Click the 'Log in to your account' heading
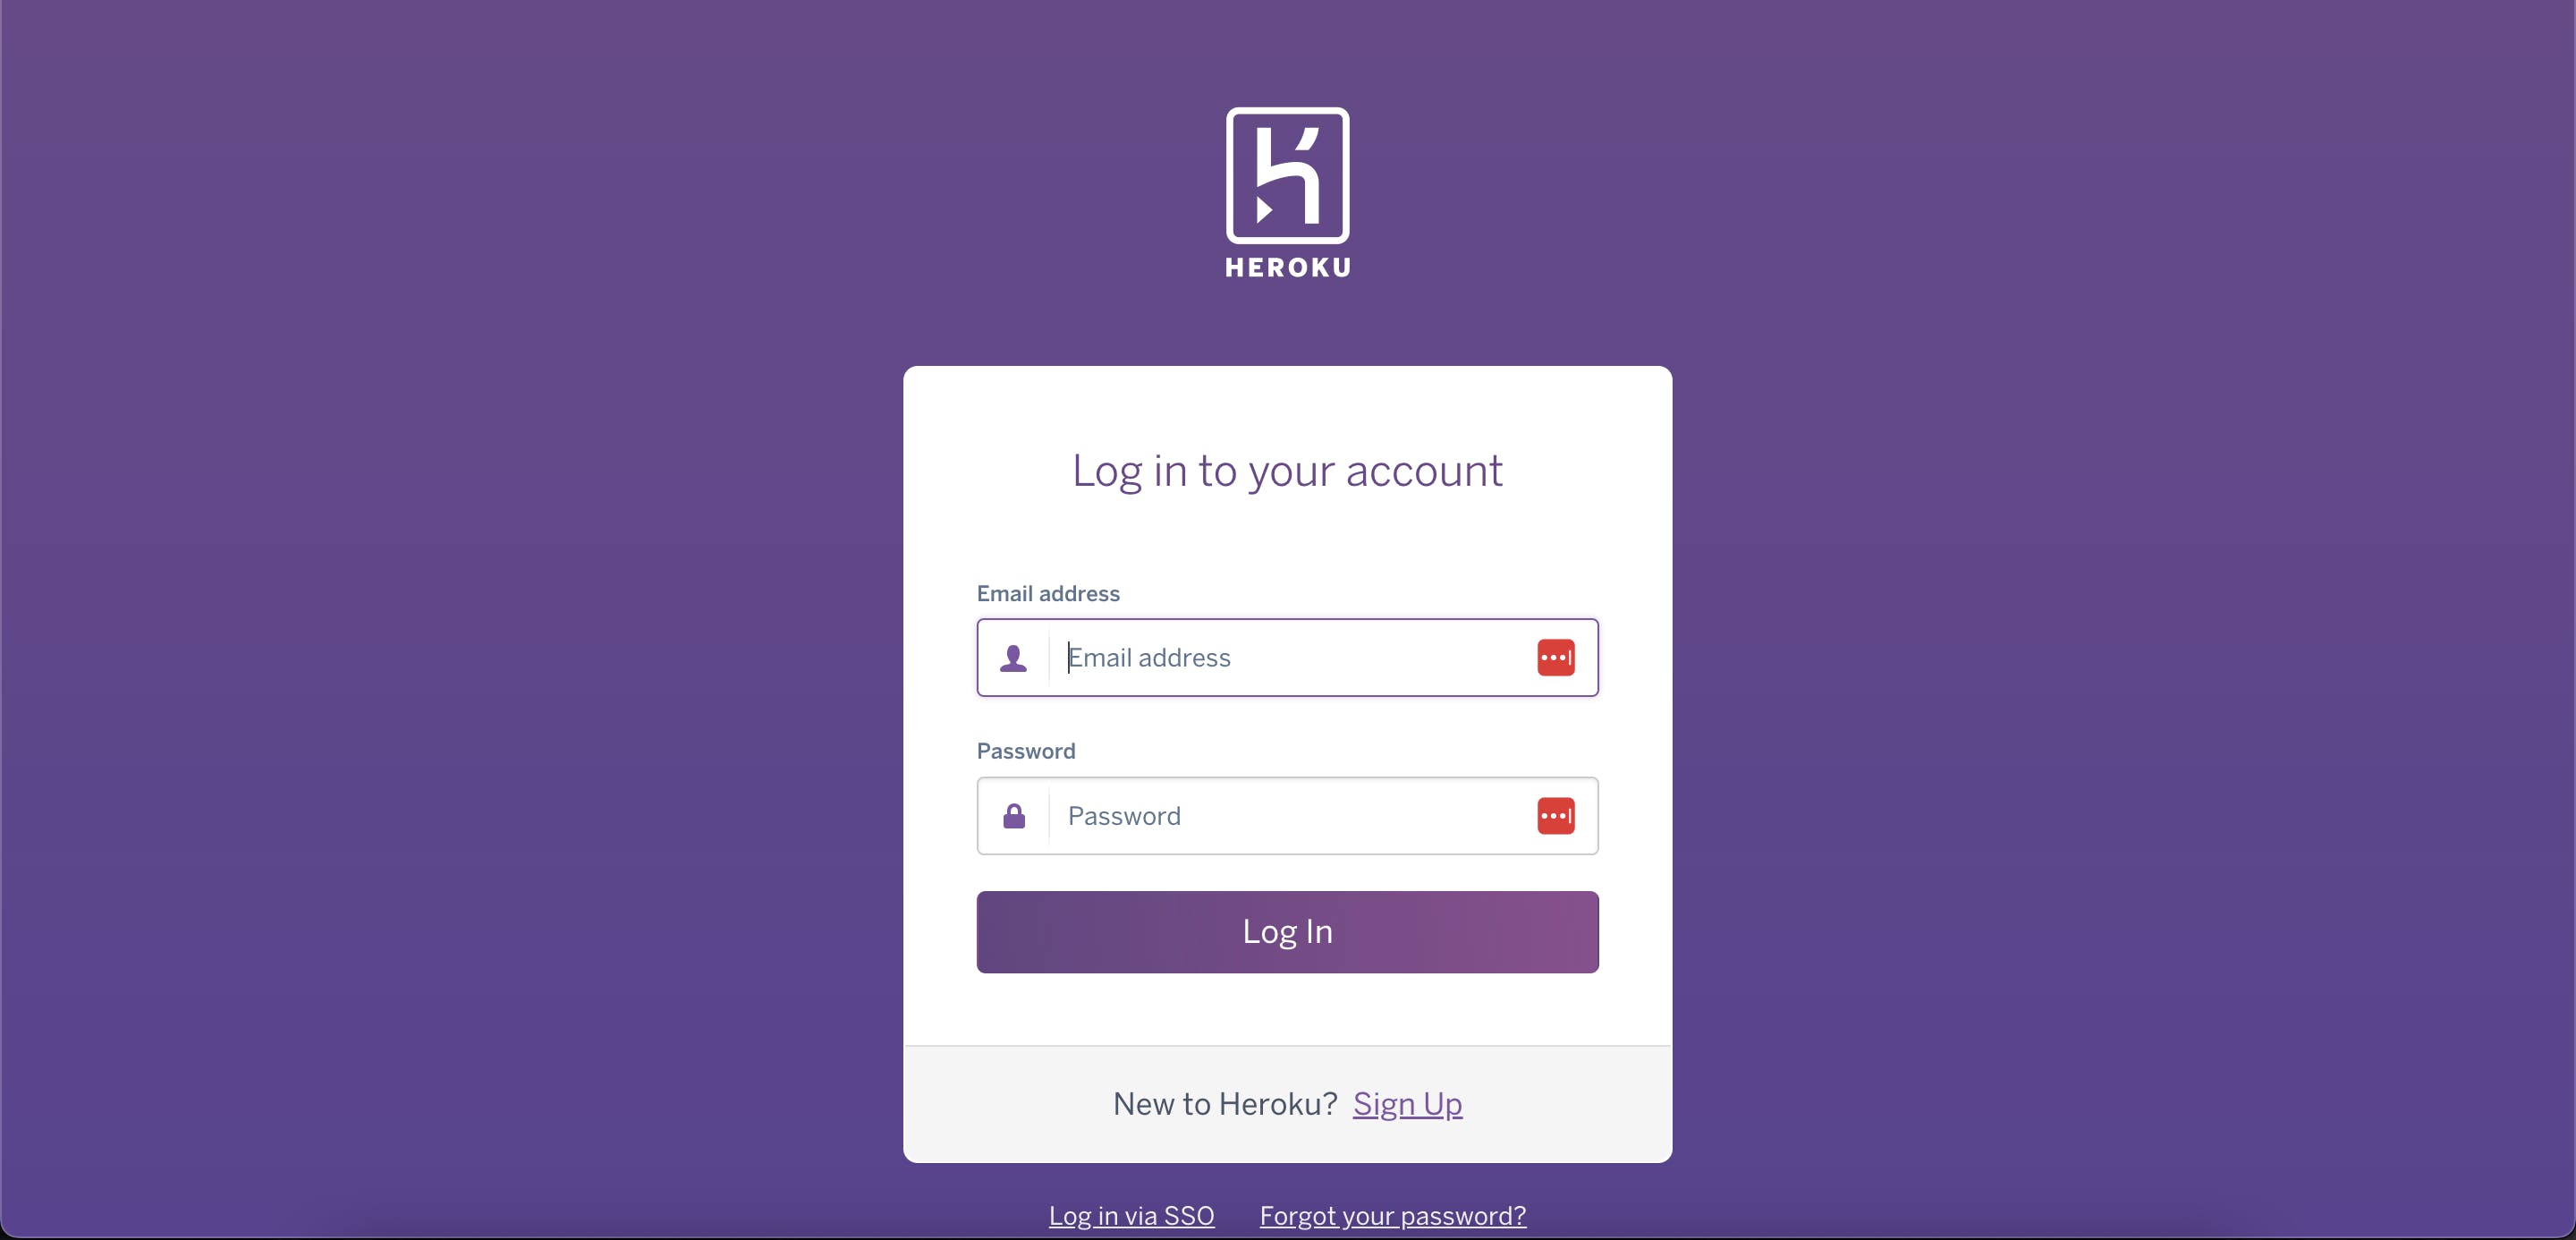Viewport: 2576px width, 1240px height. (x=1287, y=471)
